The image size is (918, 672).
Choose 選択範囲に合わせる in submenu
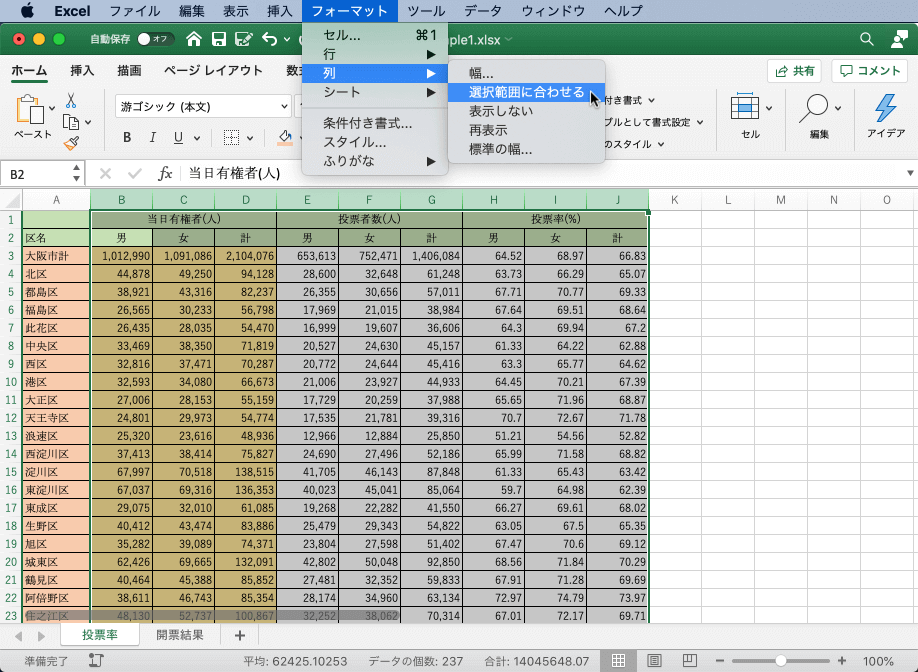point(526,92)
